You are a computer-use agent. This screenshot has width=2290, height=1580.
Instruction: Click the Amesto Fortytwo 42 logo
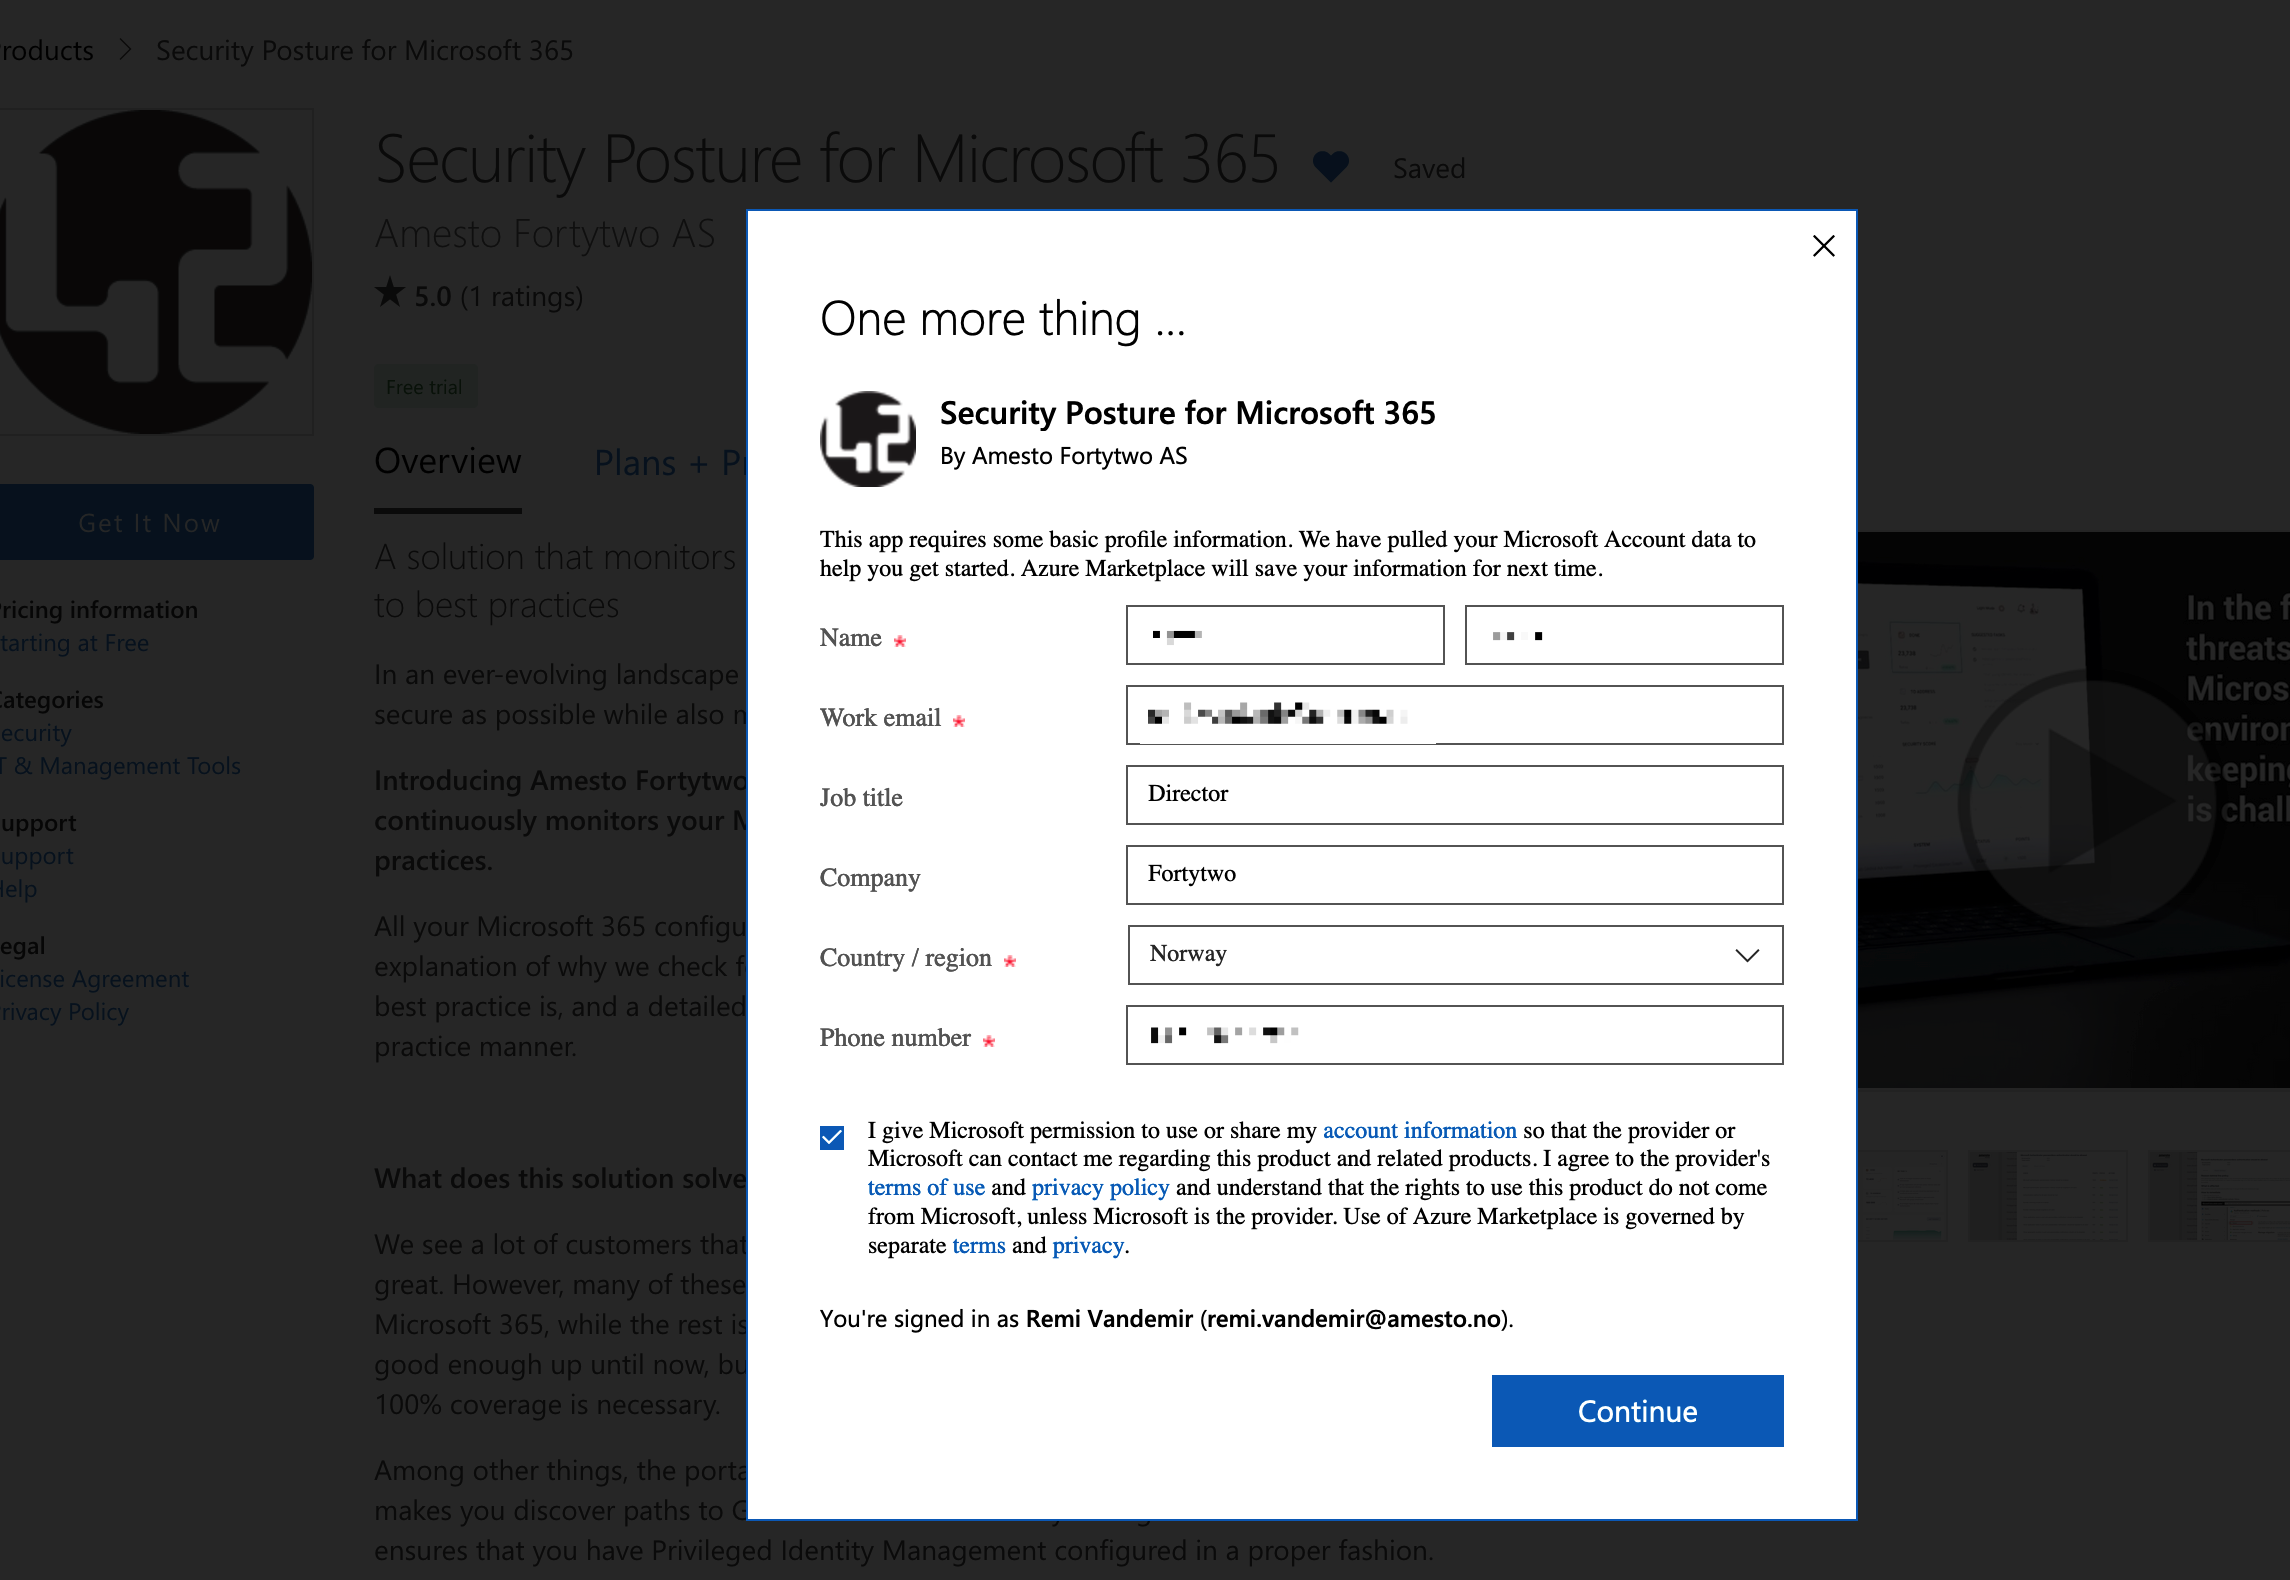point(157,270)
